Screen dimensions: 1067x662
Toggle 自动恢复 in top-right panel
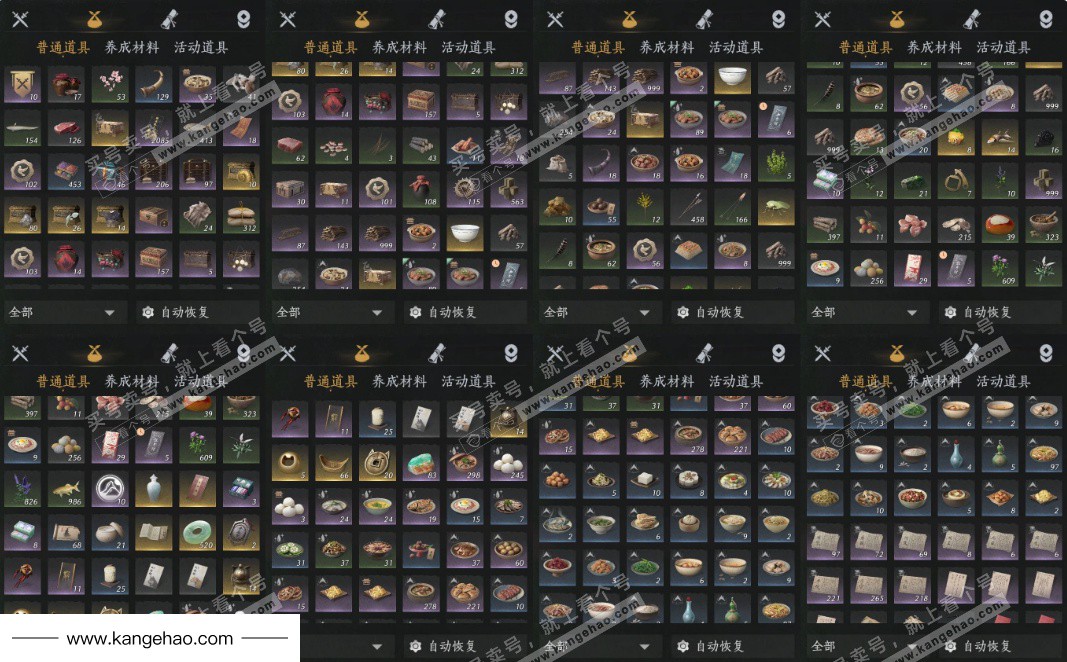tap(979, 312)
